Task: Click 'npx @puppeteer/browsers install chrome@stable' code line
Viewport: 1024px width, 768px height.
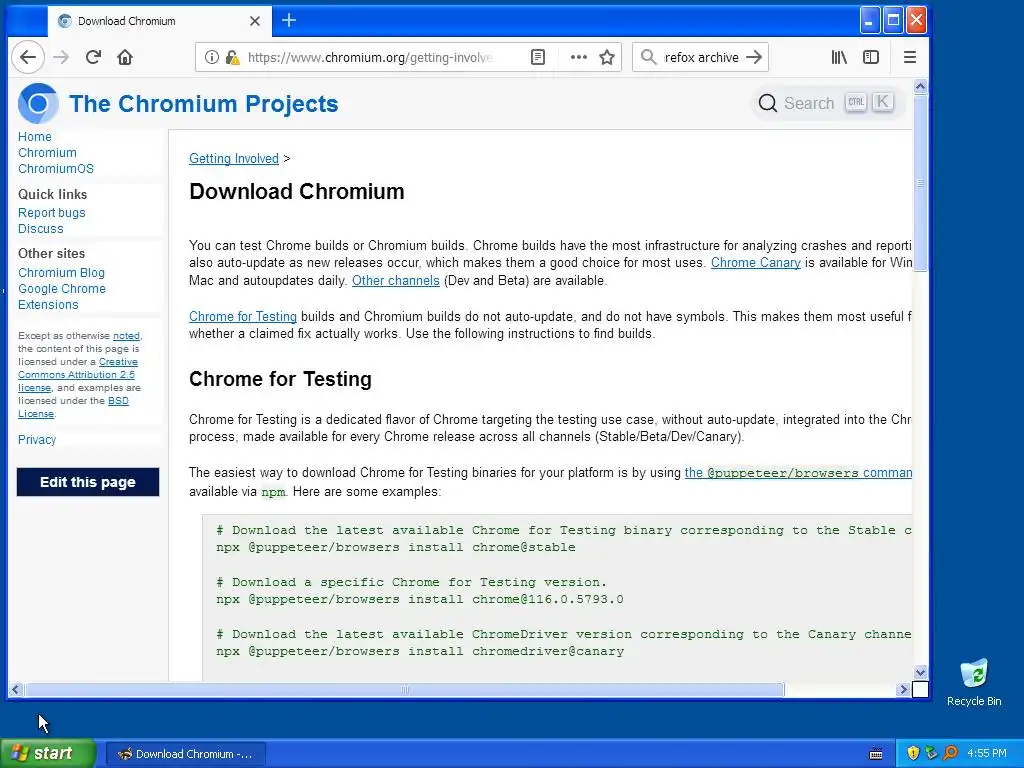Action: 396,547
